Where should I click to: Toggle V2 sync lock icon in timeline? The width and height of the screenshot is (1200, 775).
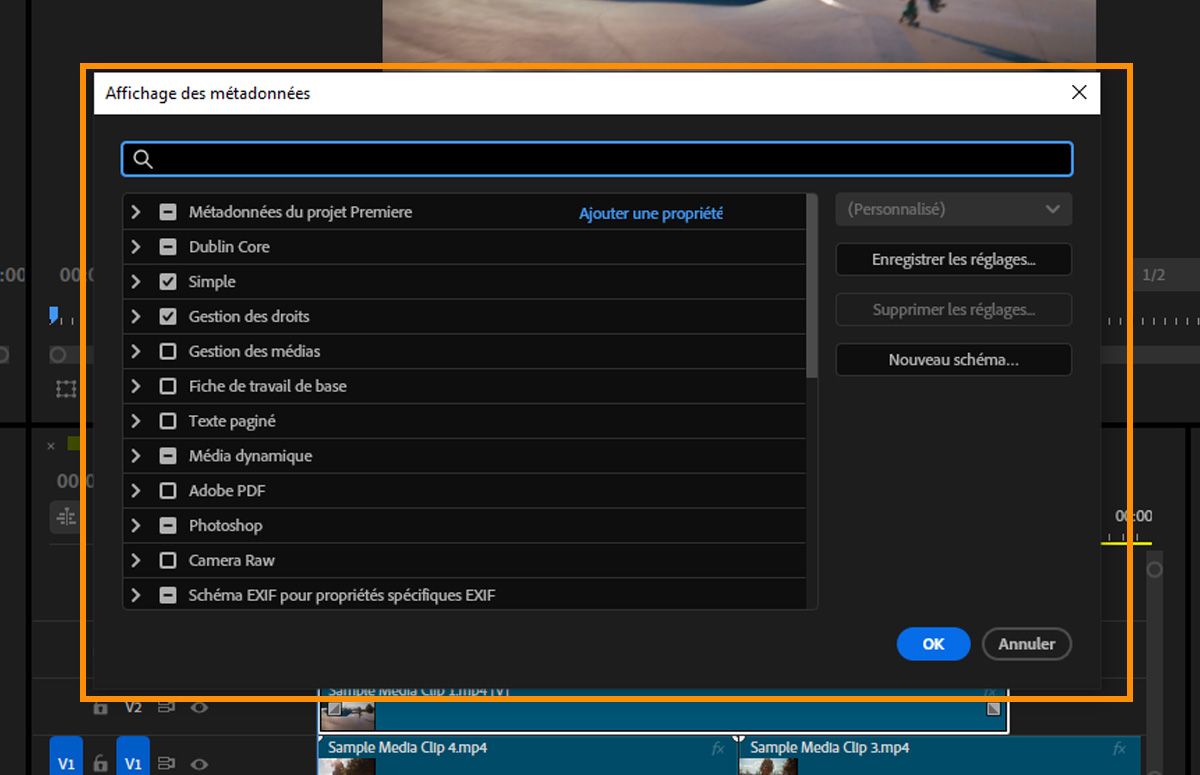click(167, 707)
